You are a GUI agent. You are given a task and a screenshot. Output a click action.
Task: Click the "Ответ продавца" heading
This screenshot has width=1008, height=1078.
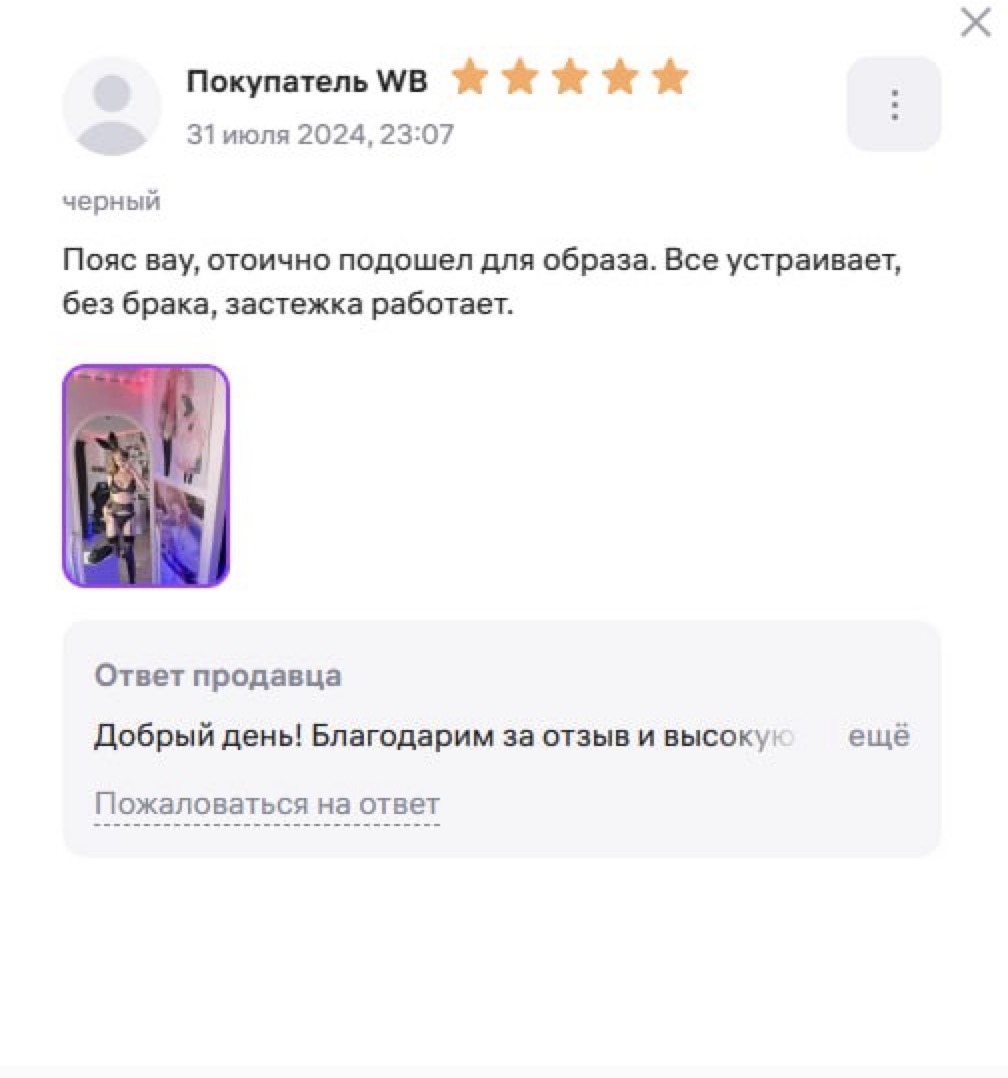(218, 676)
